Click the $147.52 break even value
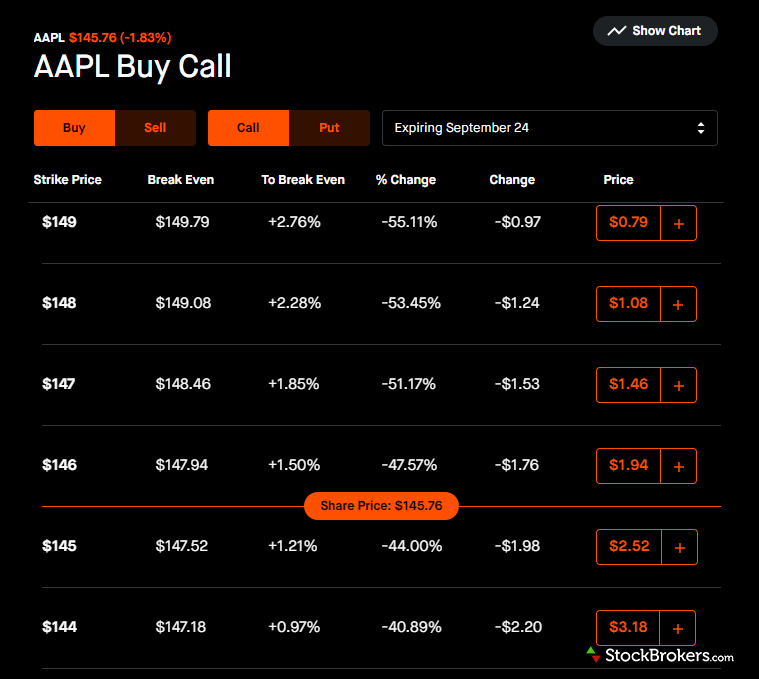 [182, 546]
